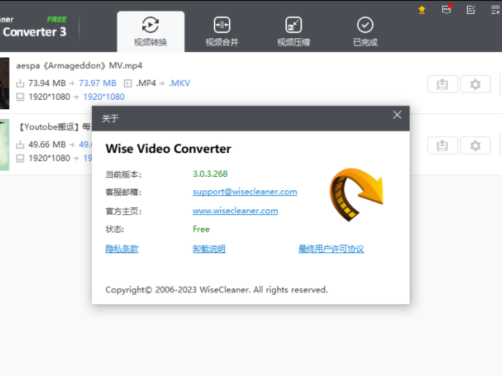Screen dimensions: 502x376
Task: Click the Free status text in dialog
Action: click(x=201, y=229)
